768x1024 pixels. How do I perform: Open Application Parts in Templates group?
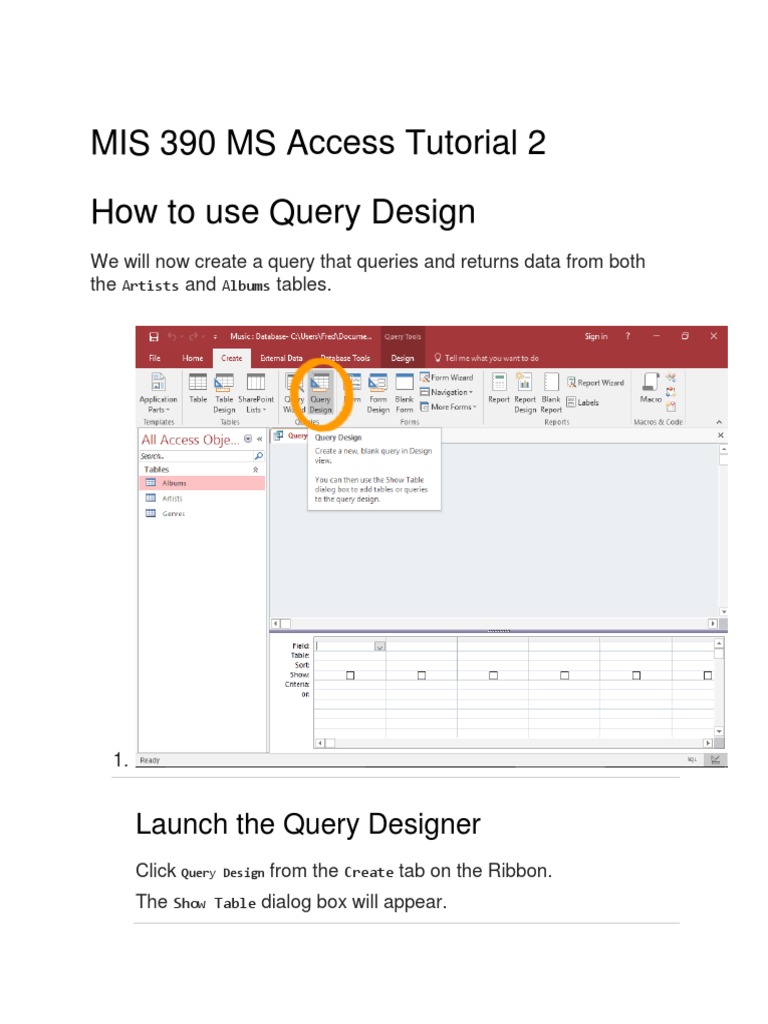coord(158,392)
